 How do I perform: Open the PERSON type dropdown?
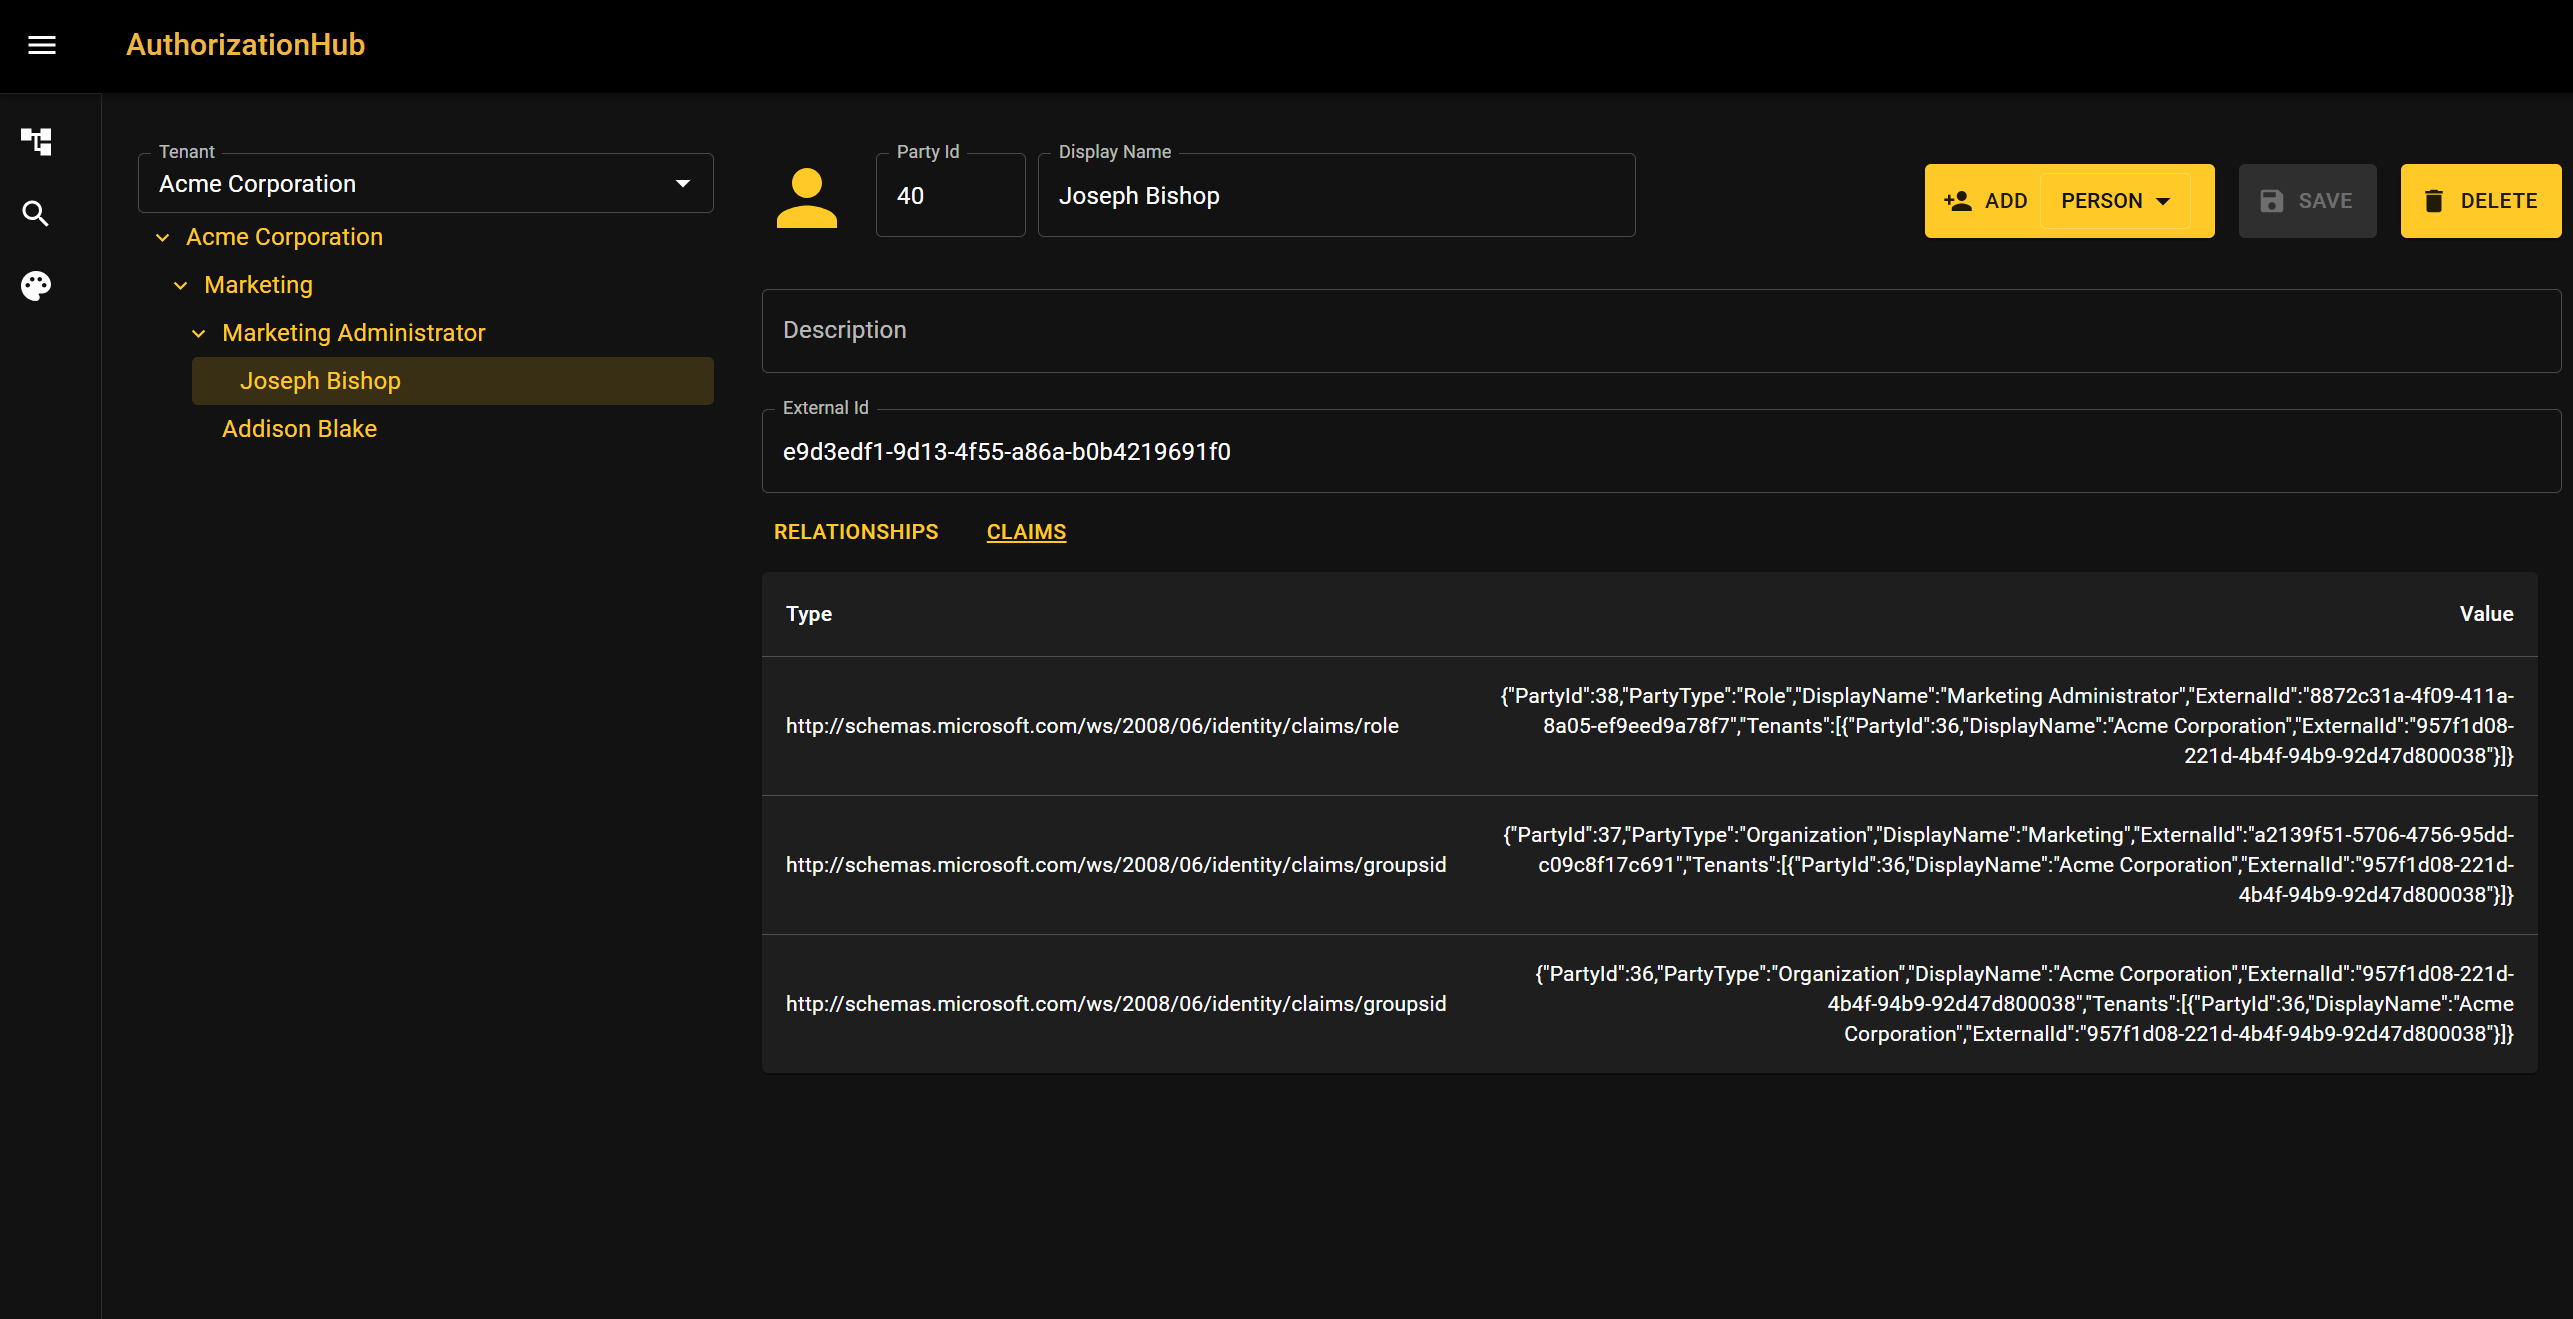[2115, 201]
